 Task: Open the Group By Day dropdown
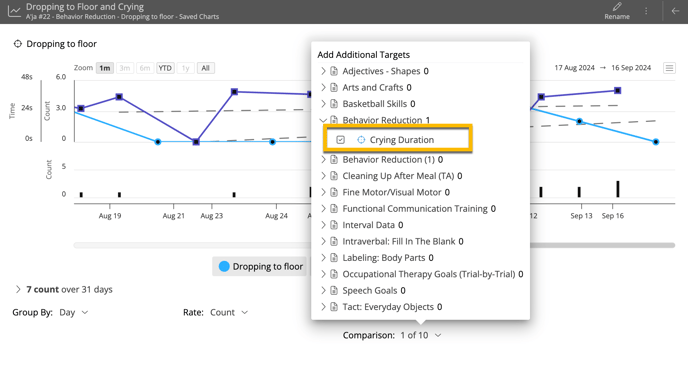73,312
